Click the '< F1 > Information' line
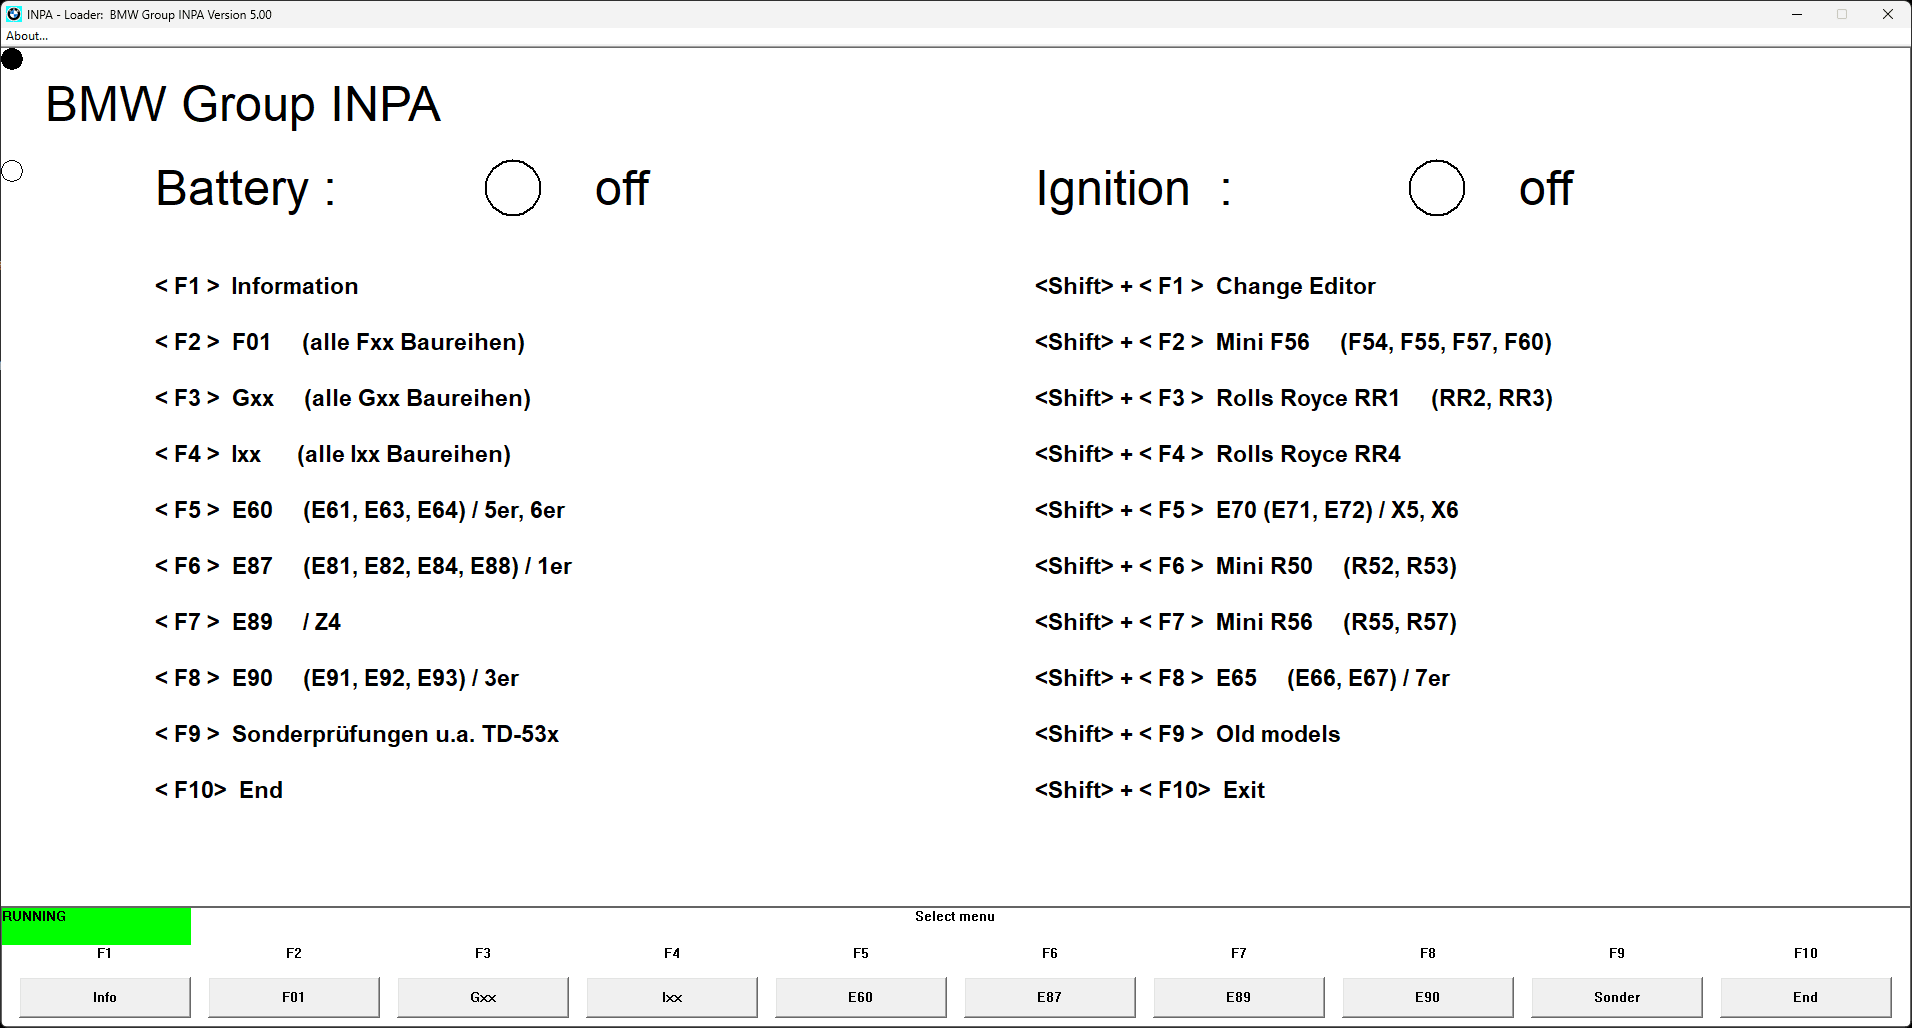 point(256,286)
